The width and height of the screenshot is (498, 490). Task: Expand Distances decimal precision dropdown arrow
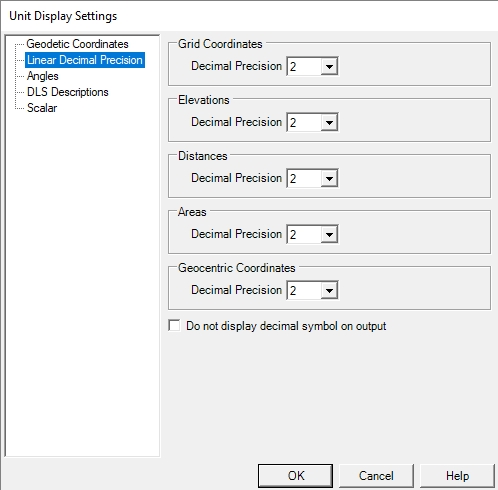[329, 178]
